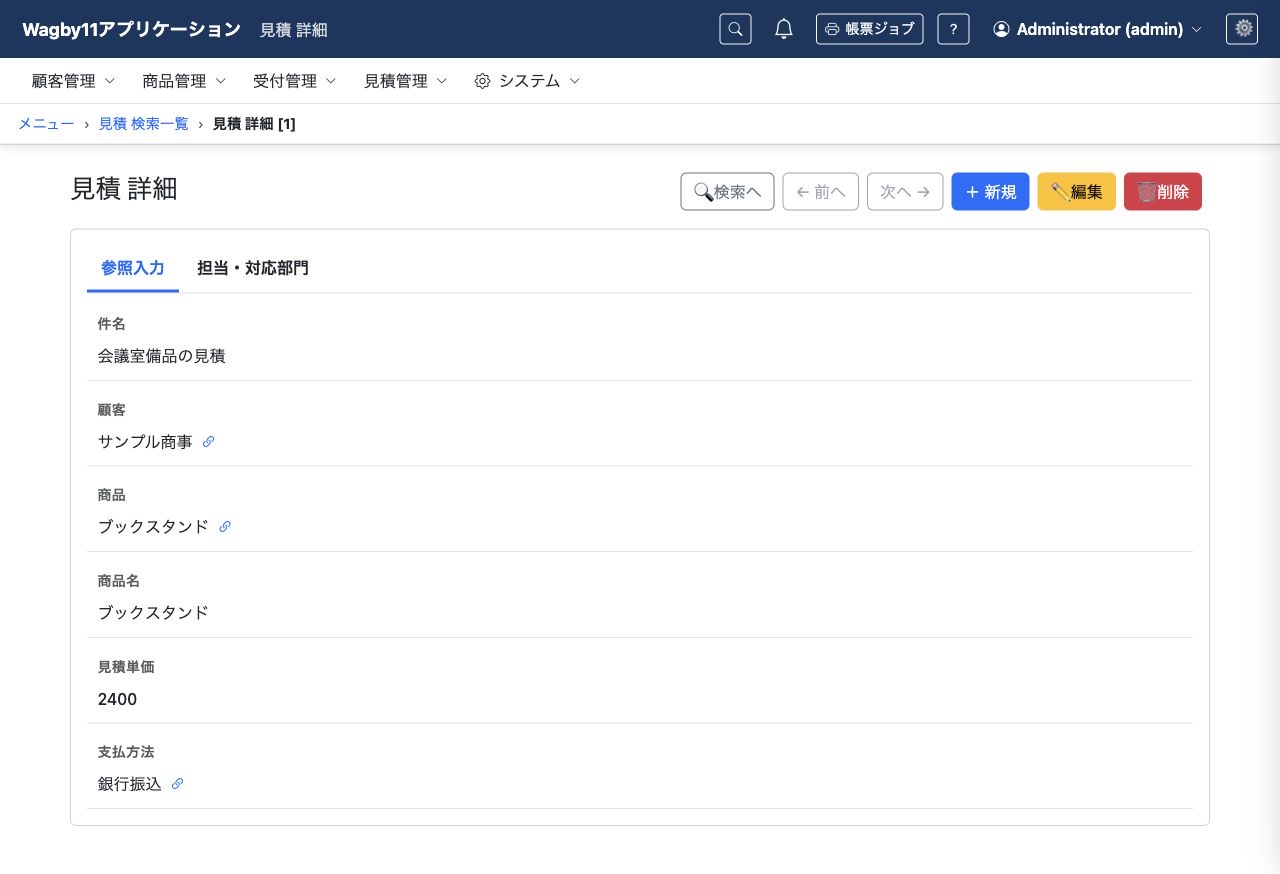The height and width of the screenshot is (874, 1280).
Task: Open the search magnifier icon in header
Action: pyautogui.click(x=735, y=29)
